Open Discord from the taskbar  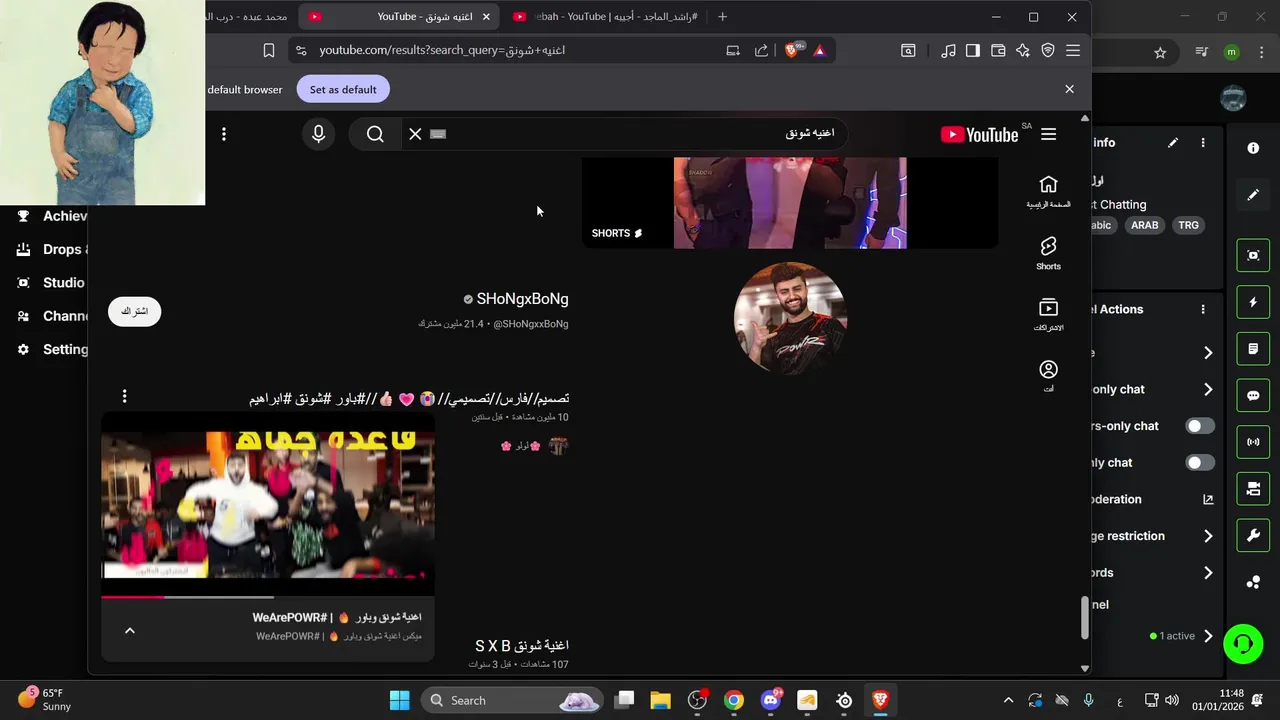click(x=770, y=700)
